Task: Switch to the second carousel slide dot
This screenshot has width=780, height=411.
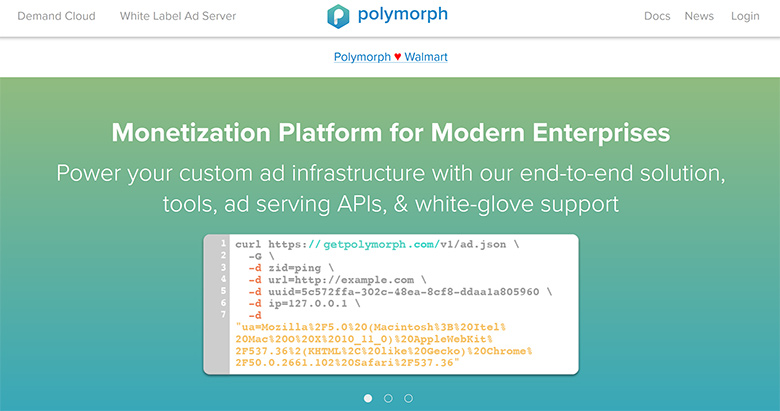Action: [x=388, y=398]
